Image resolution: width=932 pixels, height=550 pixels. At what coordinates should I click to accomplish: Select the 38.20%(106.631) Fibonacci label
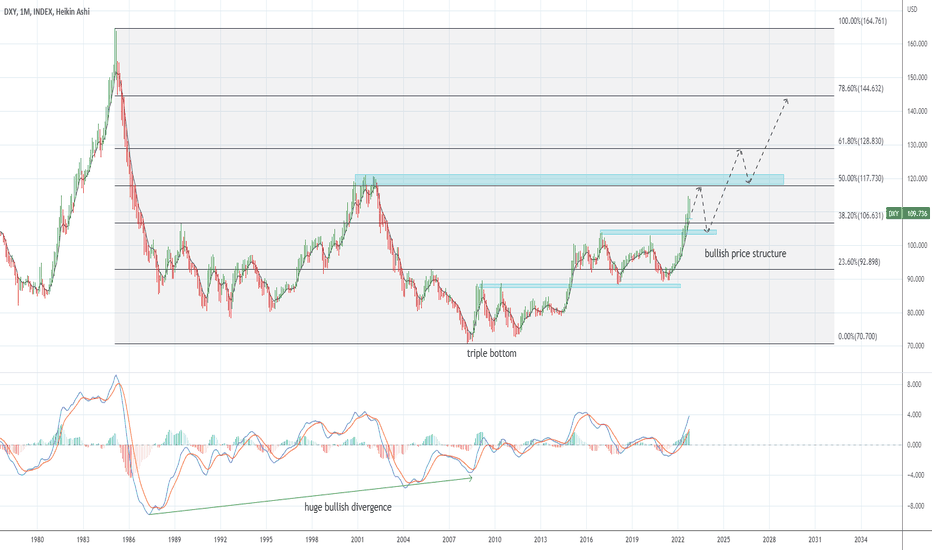(861, 216)
